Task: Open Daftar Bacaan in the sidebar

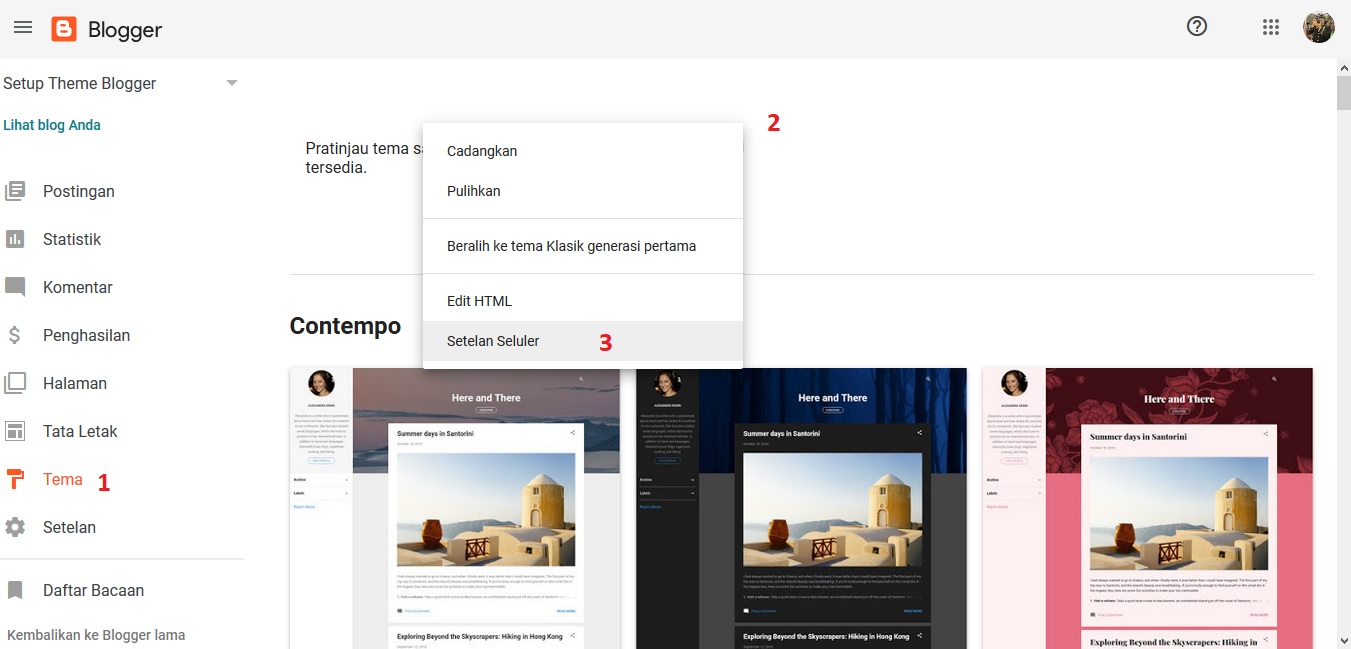Action: click(x=94, y=590)
